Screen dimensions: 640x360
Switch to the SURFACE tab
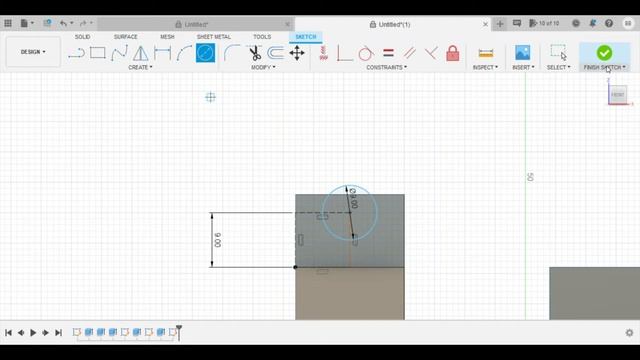[125, 37]
